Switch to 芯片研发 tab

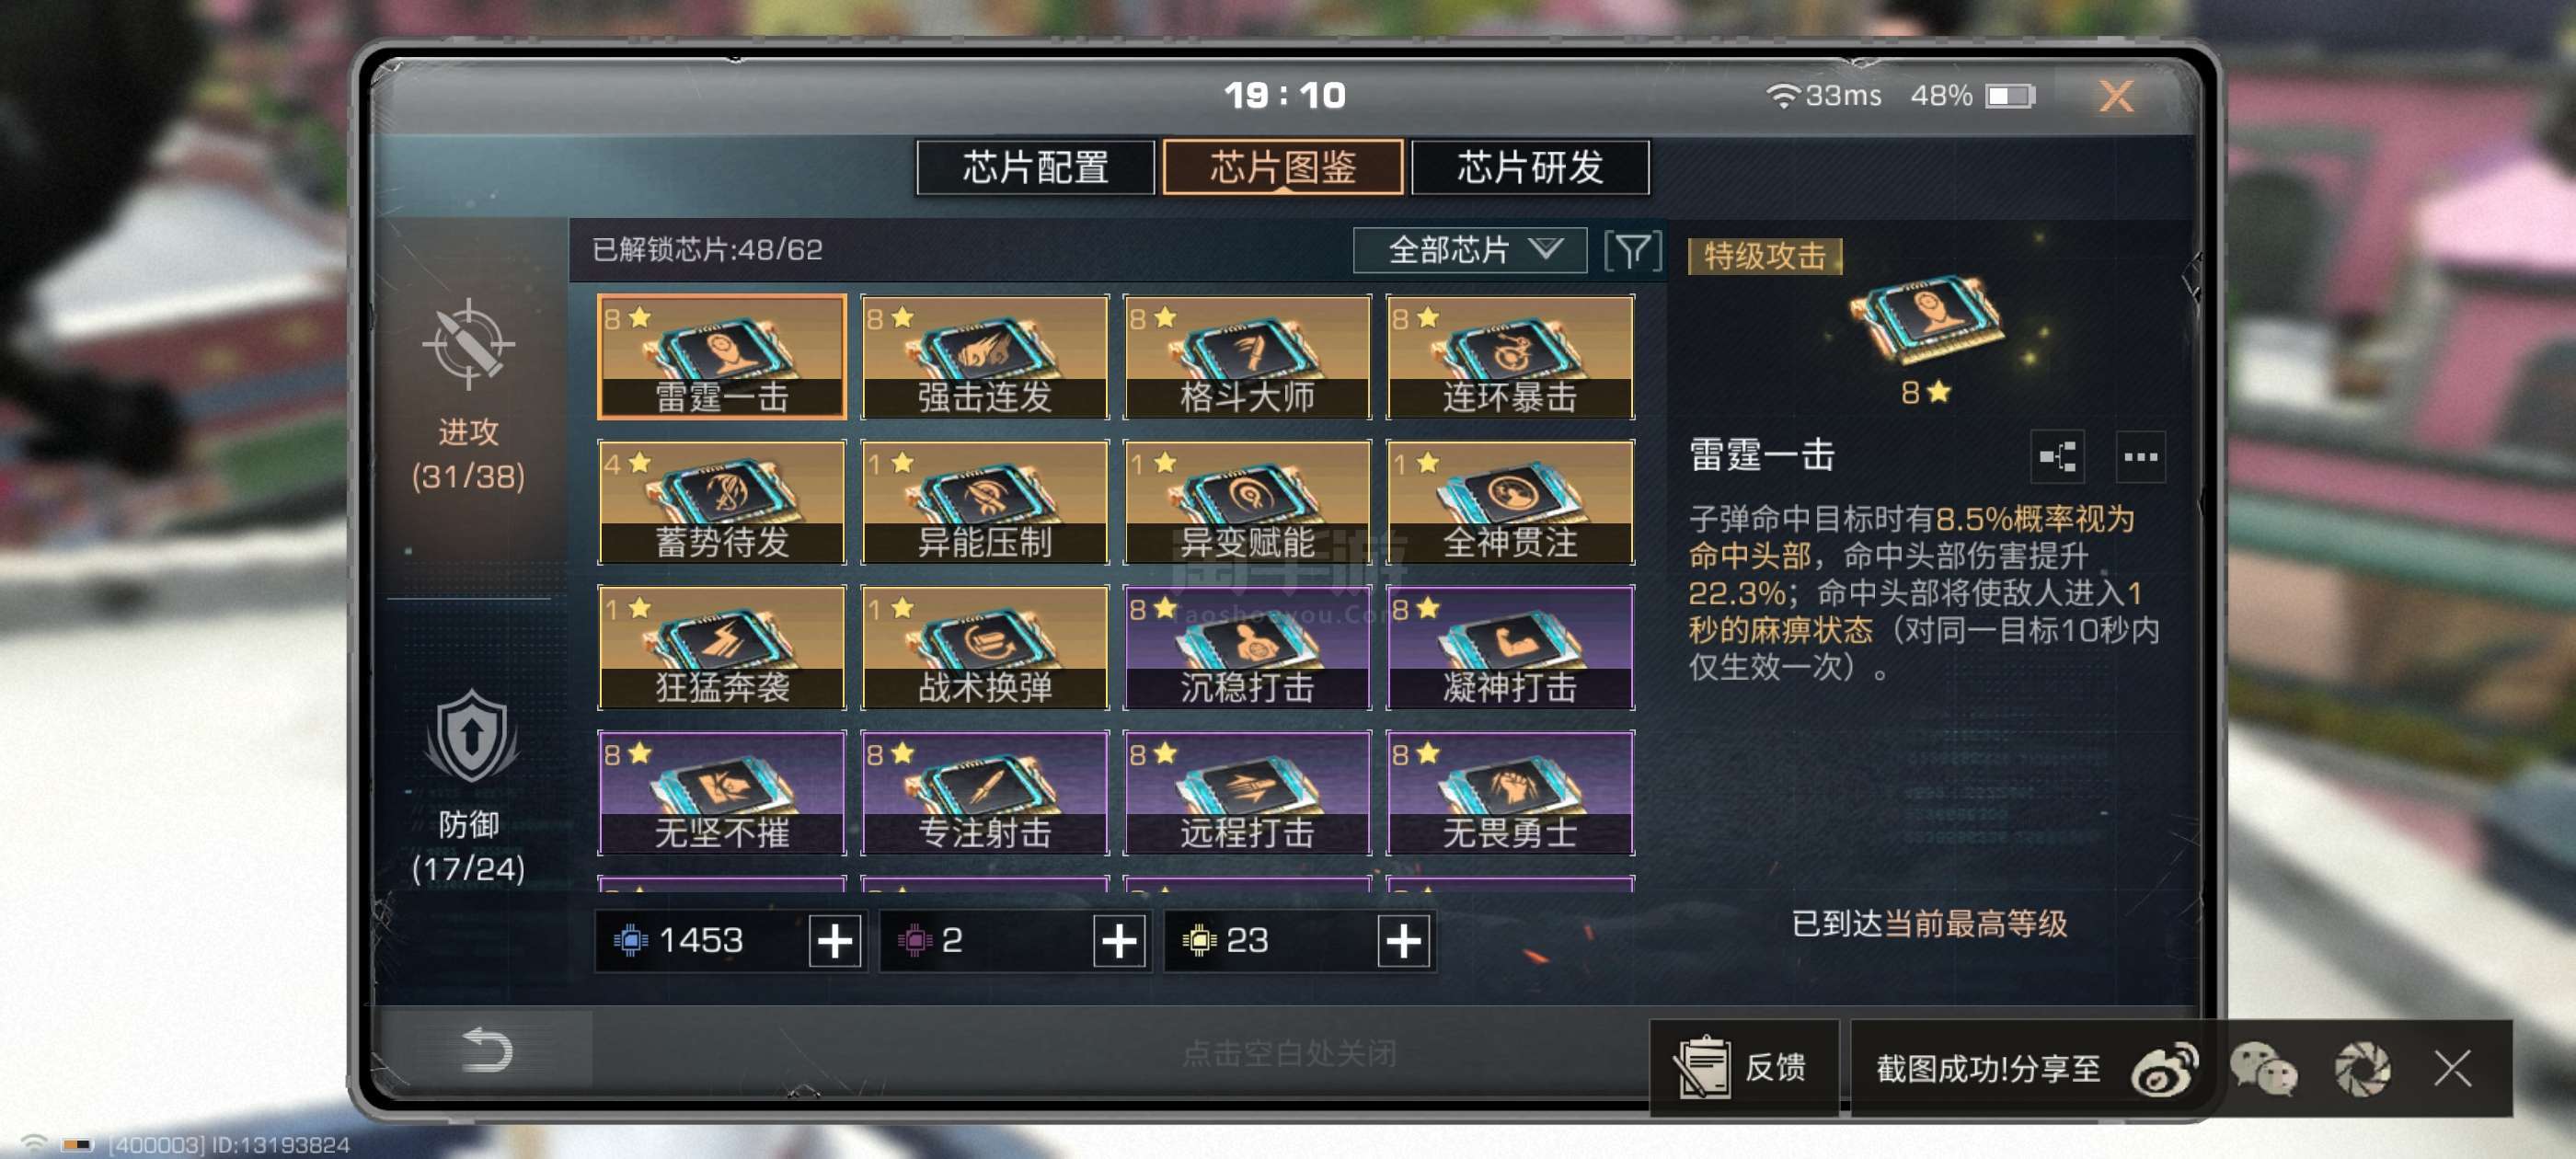1530,167
